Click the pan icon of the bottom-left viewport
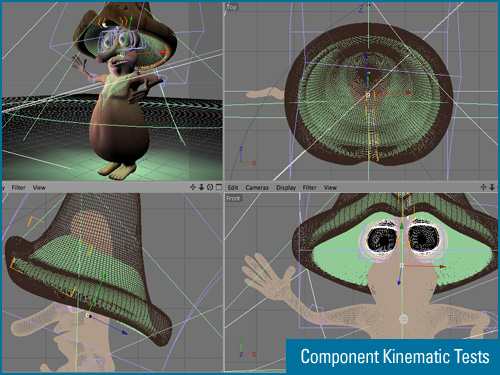The height and width of the screenshot is (375, 500). pos(193,187)
